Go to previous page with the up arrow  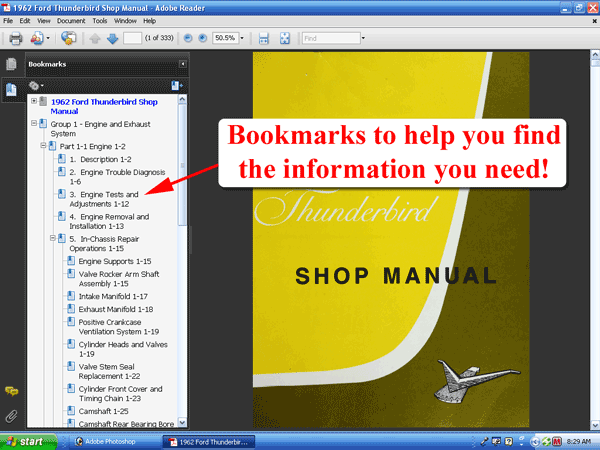[95, 38]
